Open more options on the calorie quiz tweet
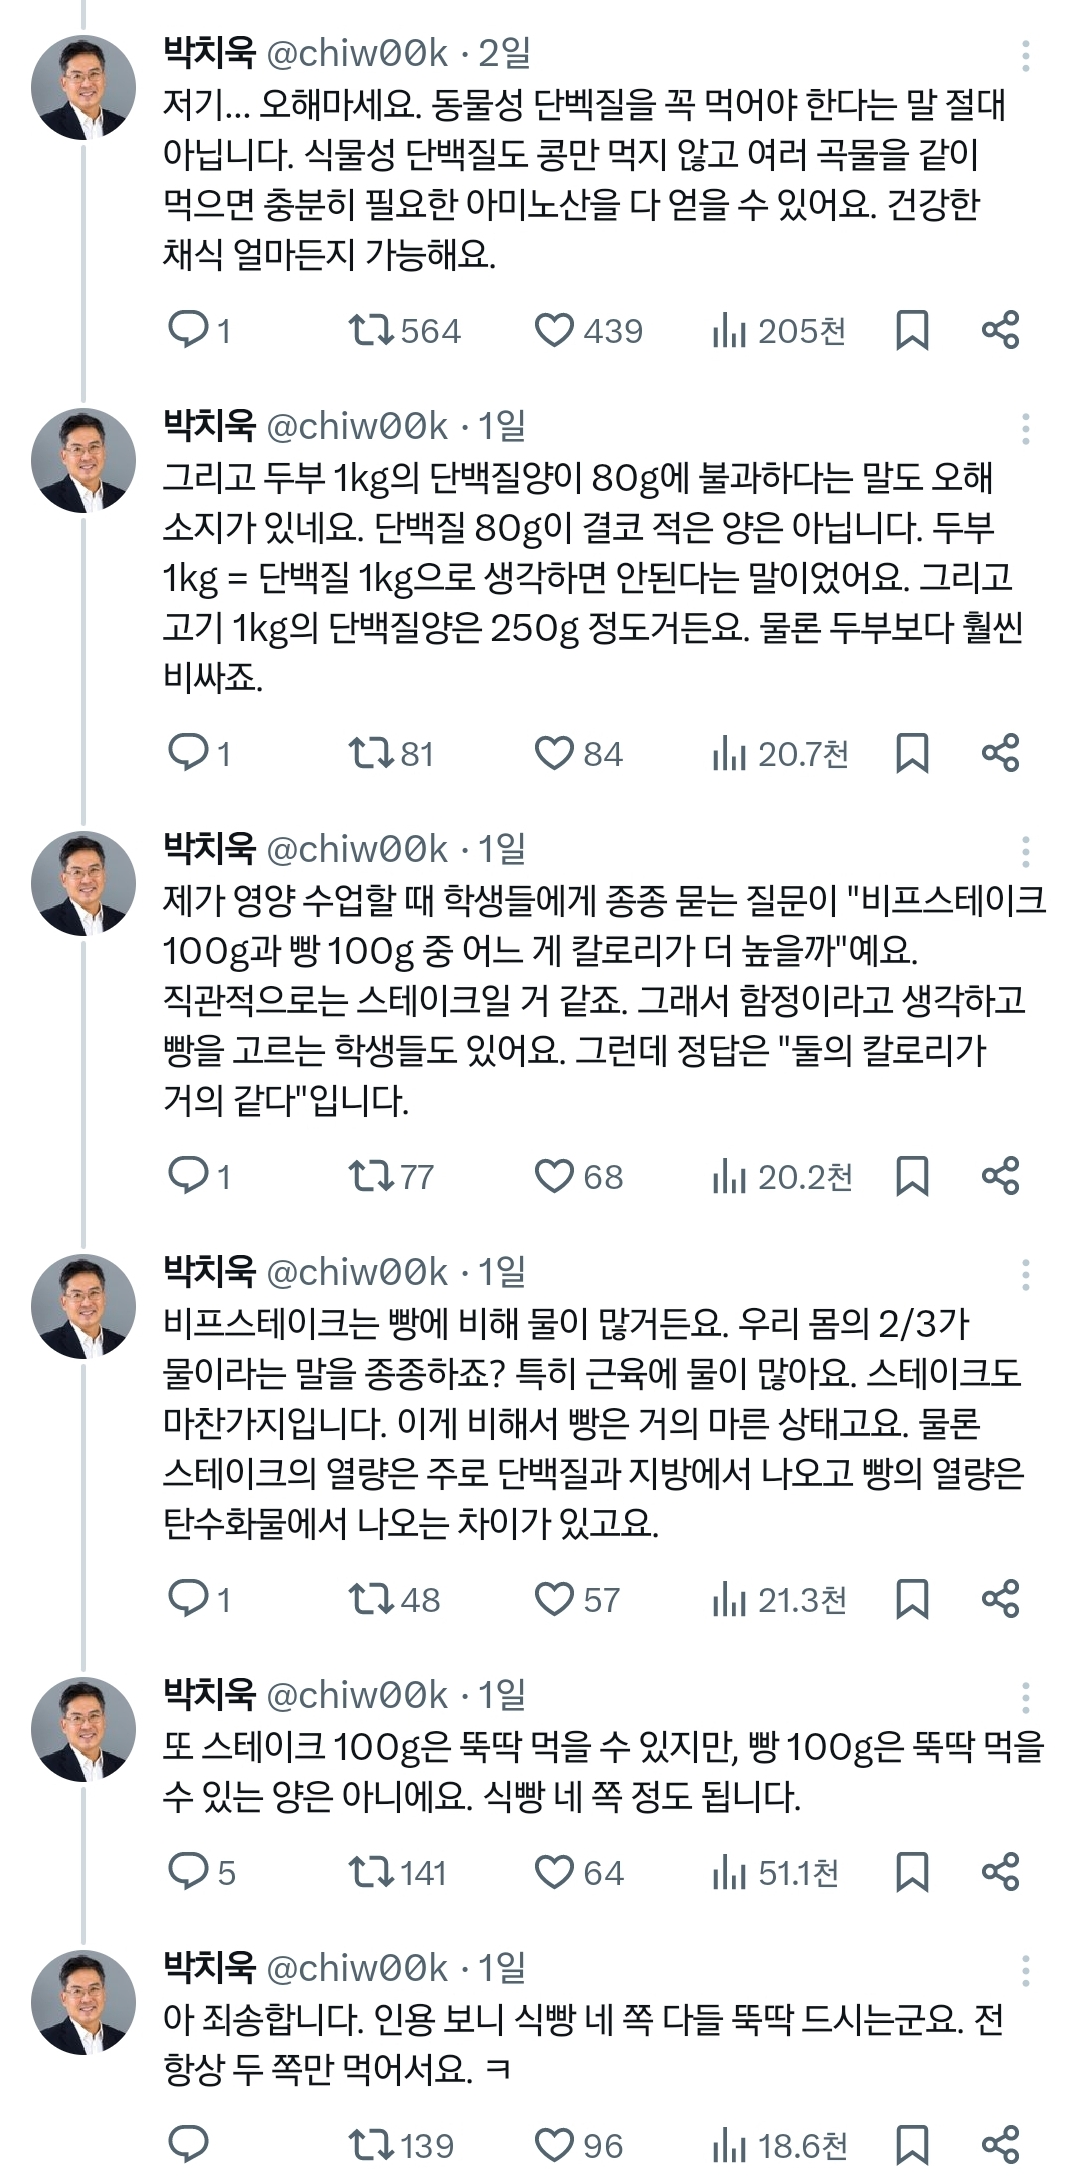 pos(1025,850)
